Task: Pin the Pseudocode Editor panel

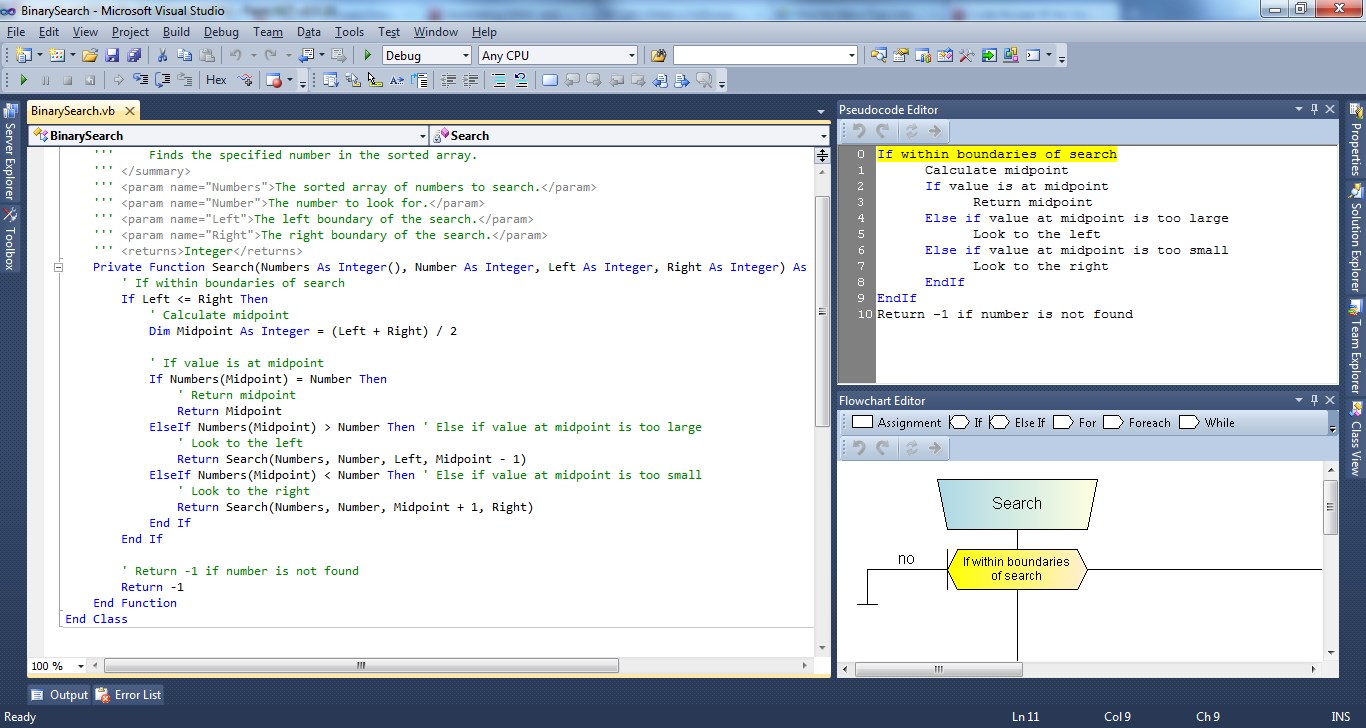Action: tap(1314, 108)
